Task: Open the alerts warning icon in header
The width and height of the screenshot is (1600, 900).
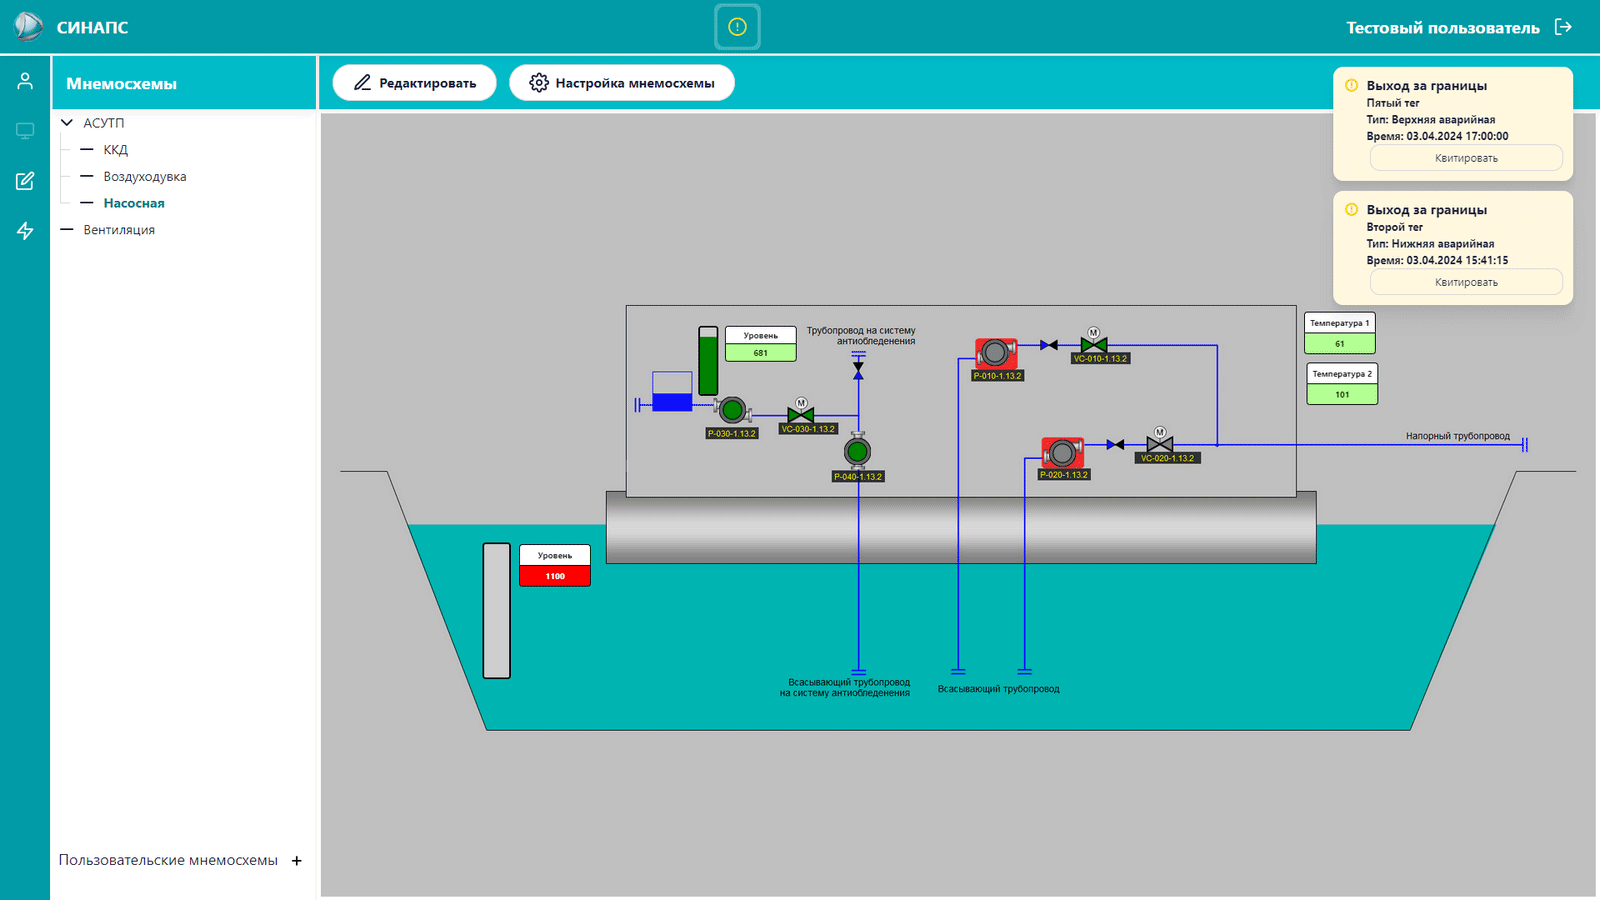Action: point(737,27)
